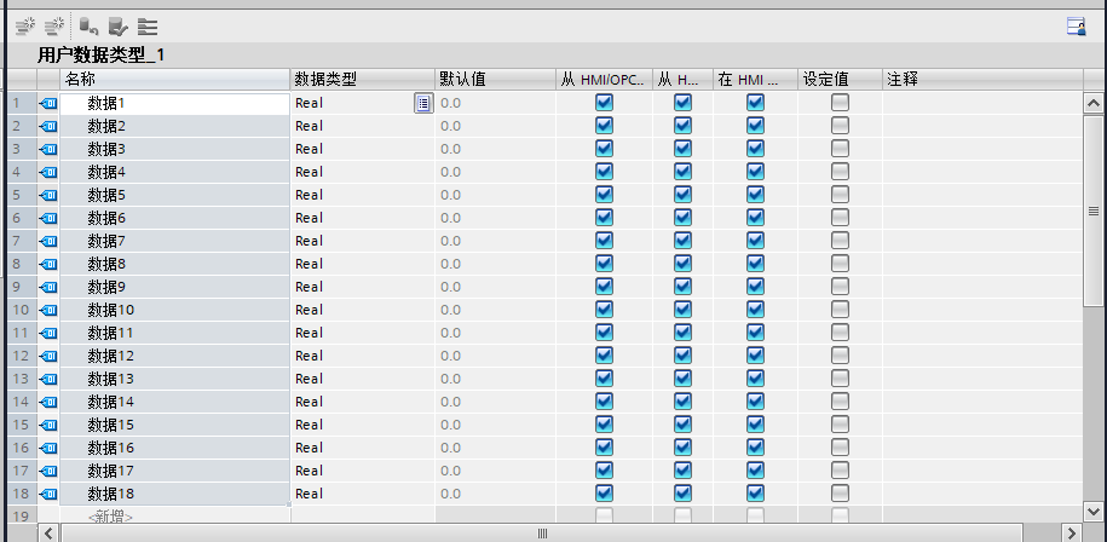Enable 设定值 checkbox for 数据18
The image size is (1107, 542).
click(839, 493)
